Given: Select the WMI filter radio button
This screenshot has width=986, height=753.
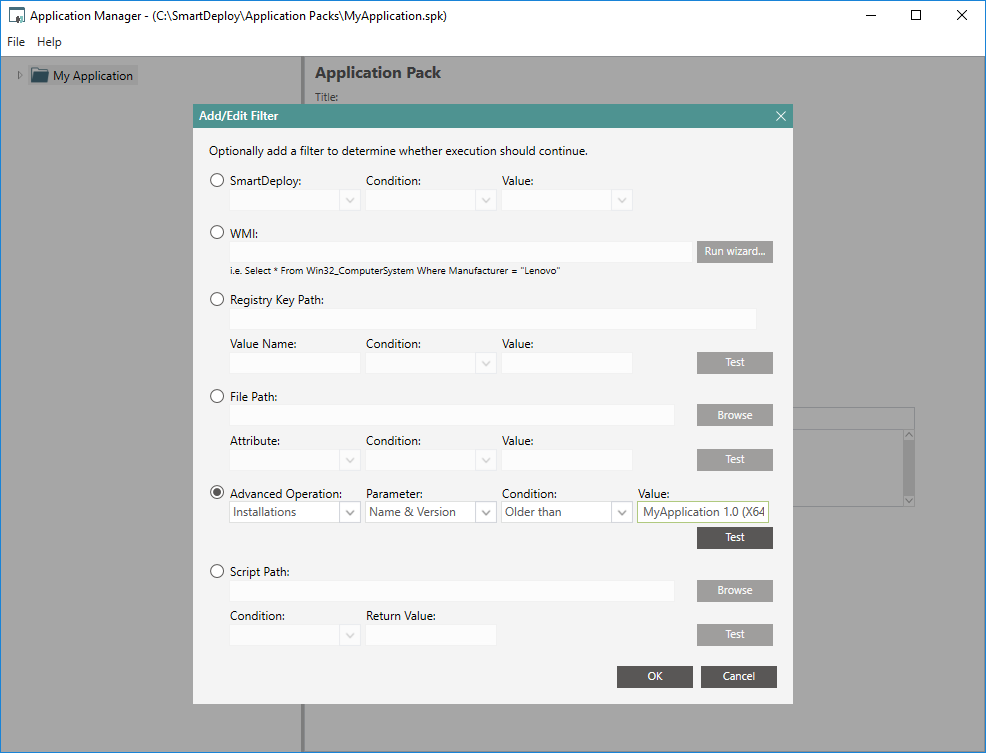Looking at the screenshot, I should (x=217, y=233).
